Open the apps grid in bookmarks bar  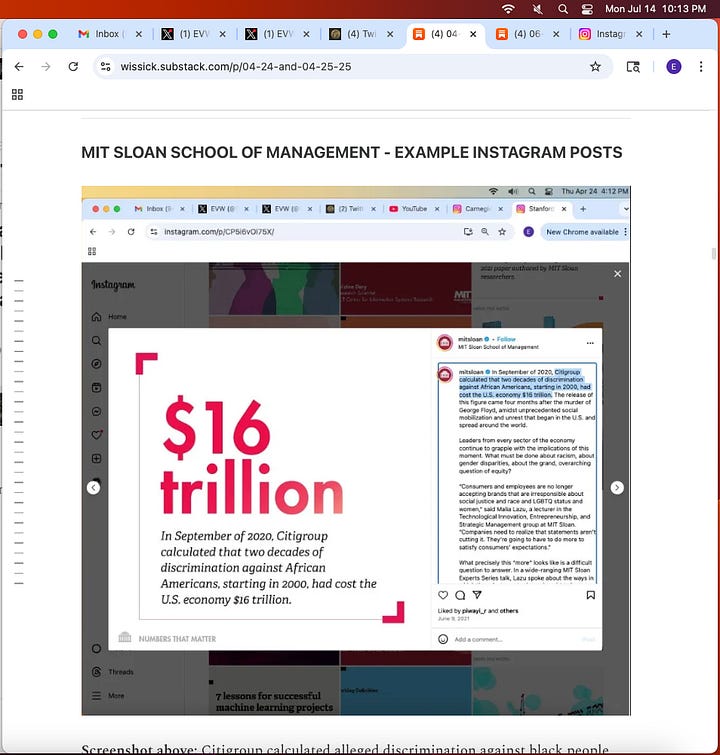[x=17, y=94]
